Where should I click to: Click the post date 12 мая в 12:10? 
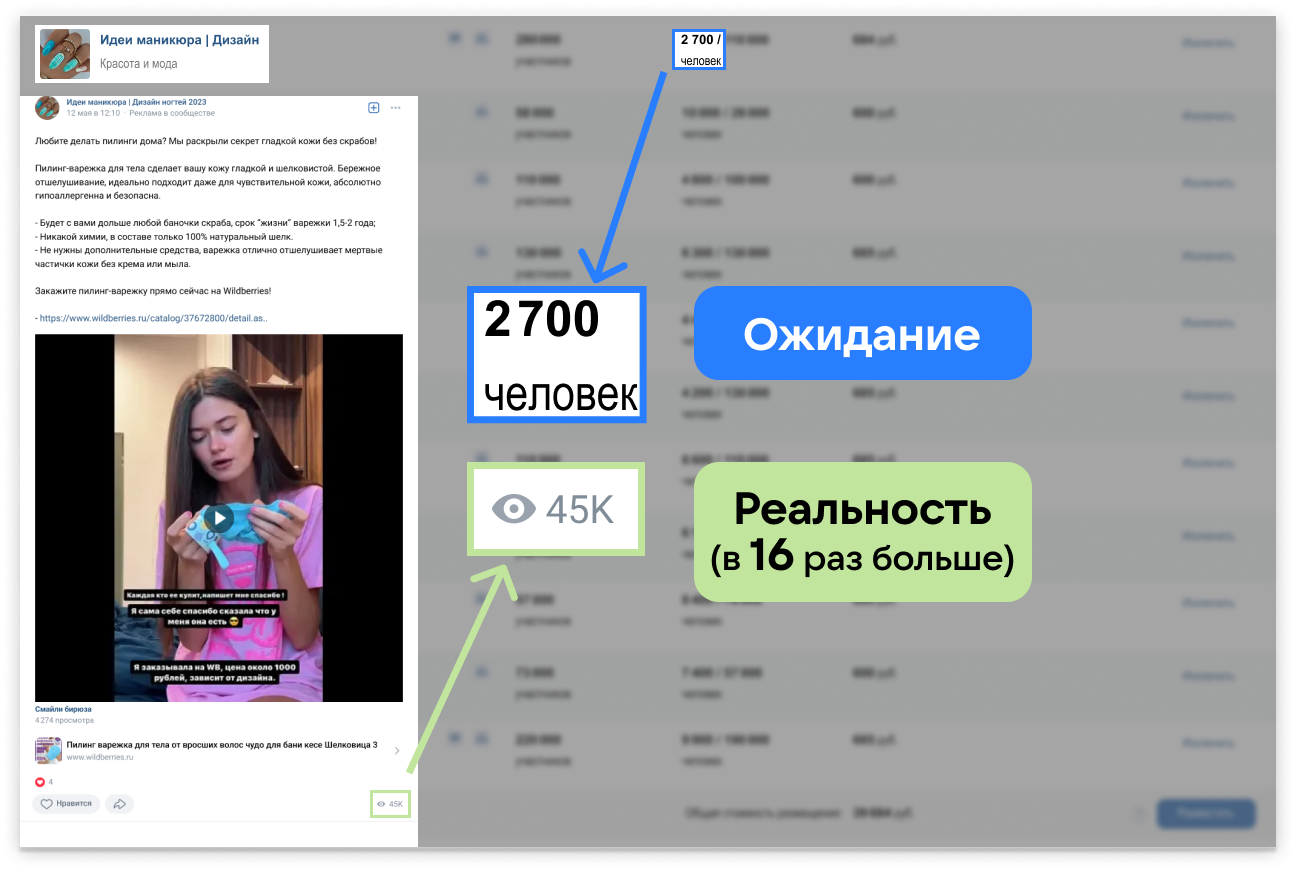[x=92, y=113]
